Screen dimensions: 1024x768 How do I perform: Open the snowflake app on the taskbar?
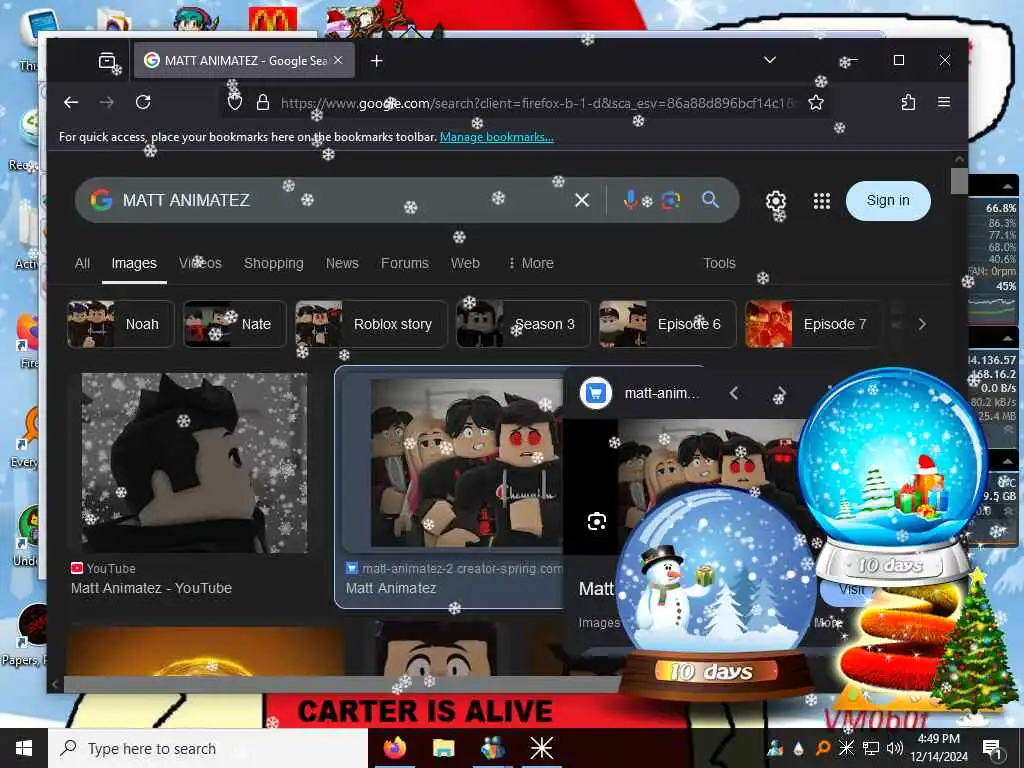coord(541,748)
